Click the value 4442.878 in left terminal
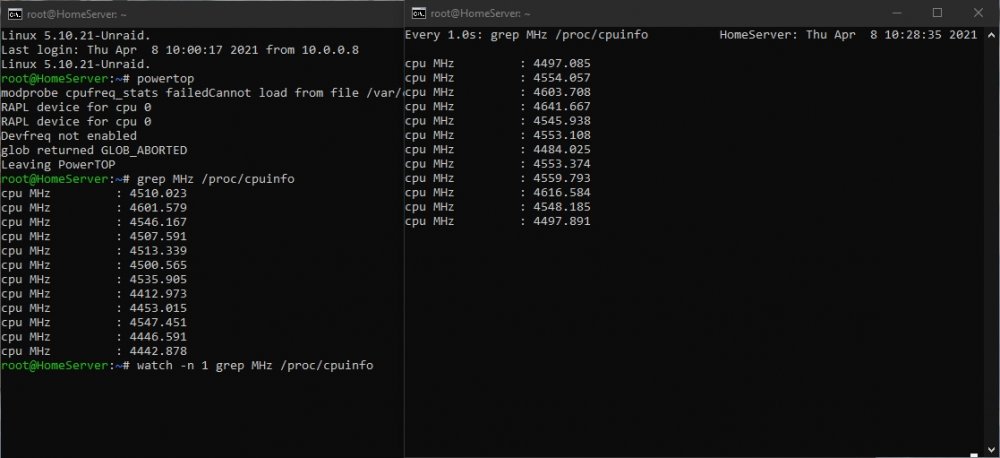This screenshot has height=458, width=1000. point(158,351)
